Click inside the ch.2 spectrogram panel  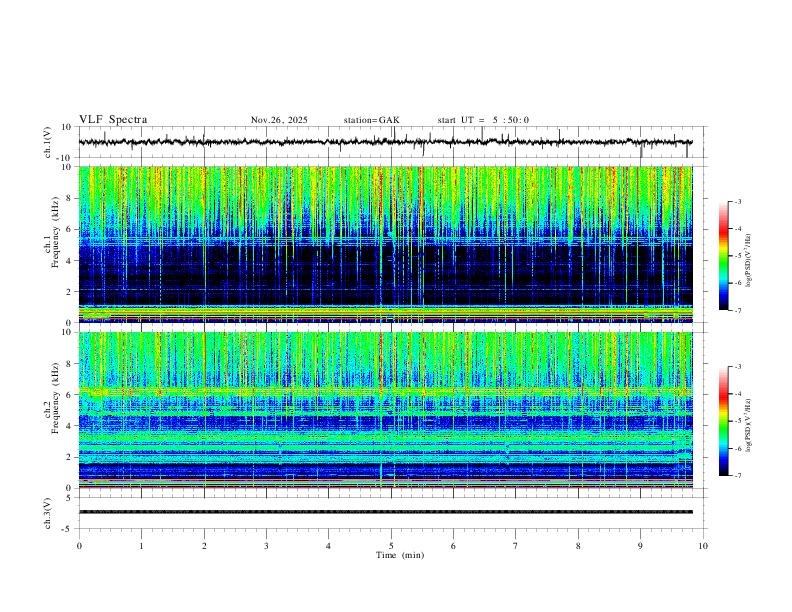(x=385, y=410)
